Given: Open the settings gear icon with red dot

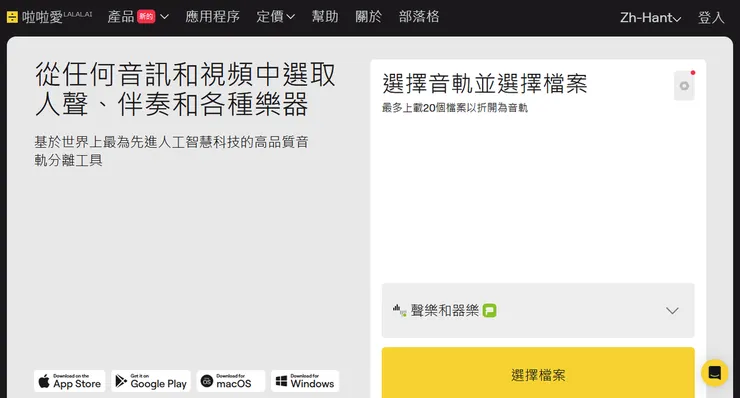Looking at the screenshot, I should pos(684,86).
